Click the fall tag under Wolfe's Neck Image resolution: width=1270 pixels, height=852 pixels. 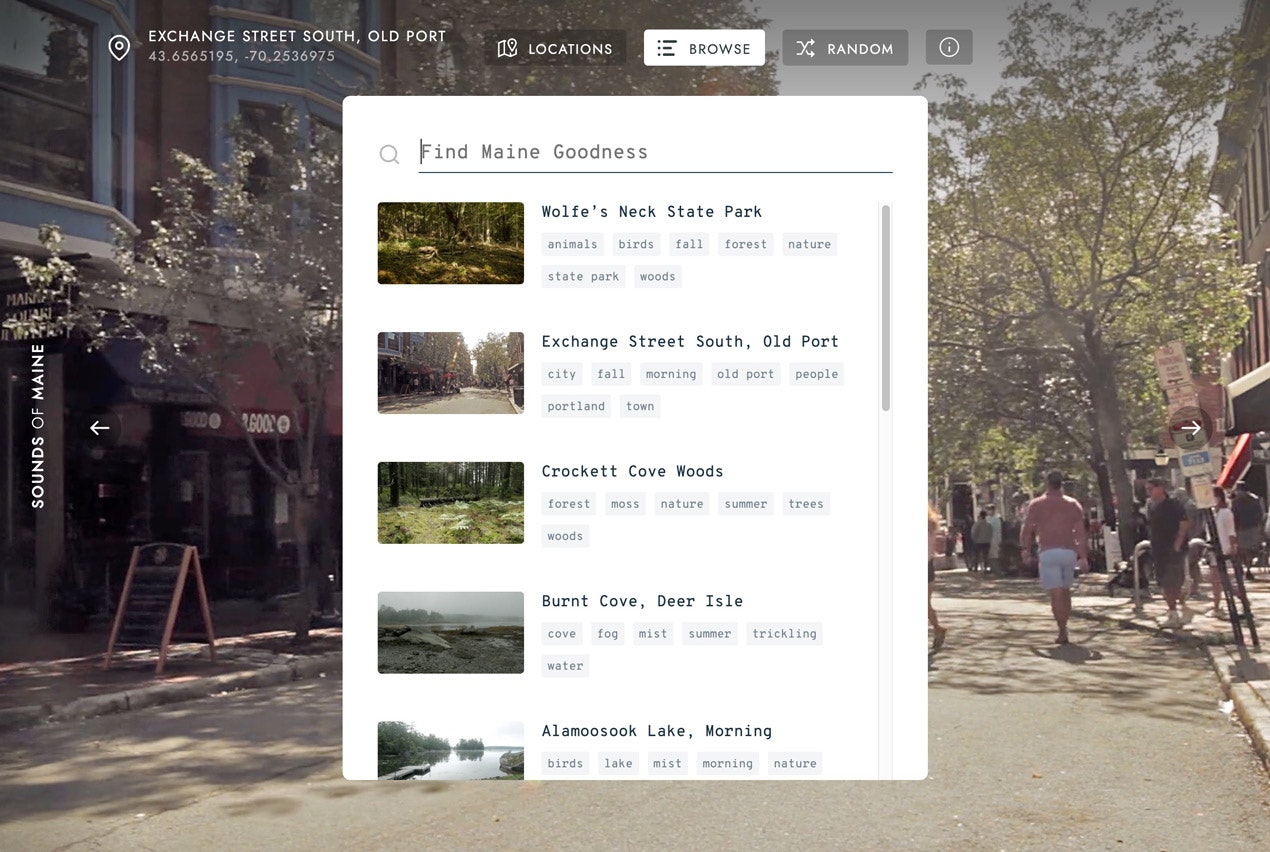(x=689, y=244)
